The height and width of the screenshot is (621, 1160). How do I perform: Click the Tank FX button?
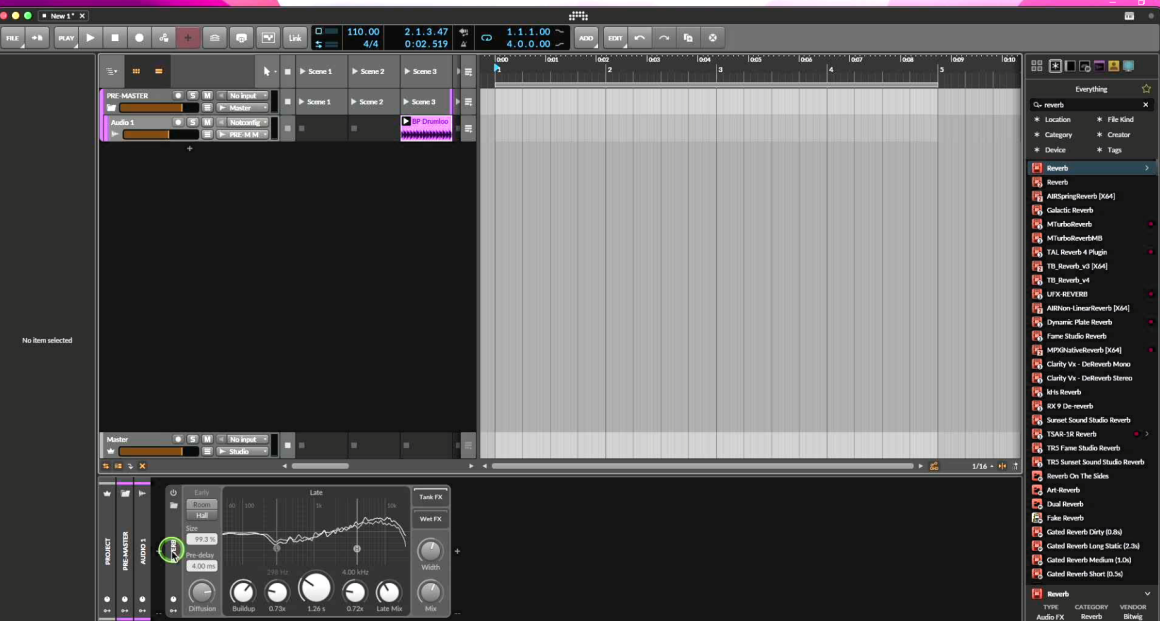click(x=430, y=497)
